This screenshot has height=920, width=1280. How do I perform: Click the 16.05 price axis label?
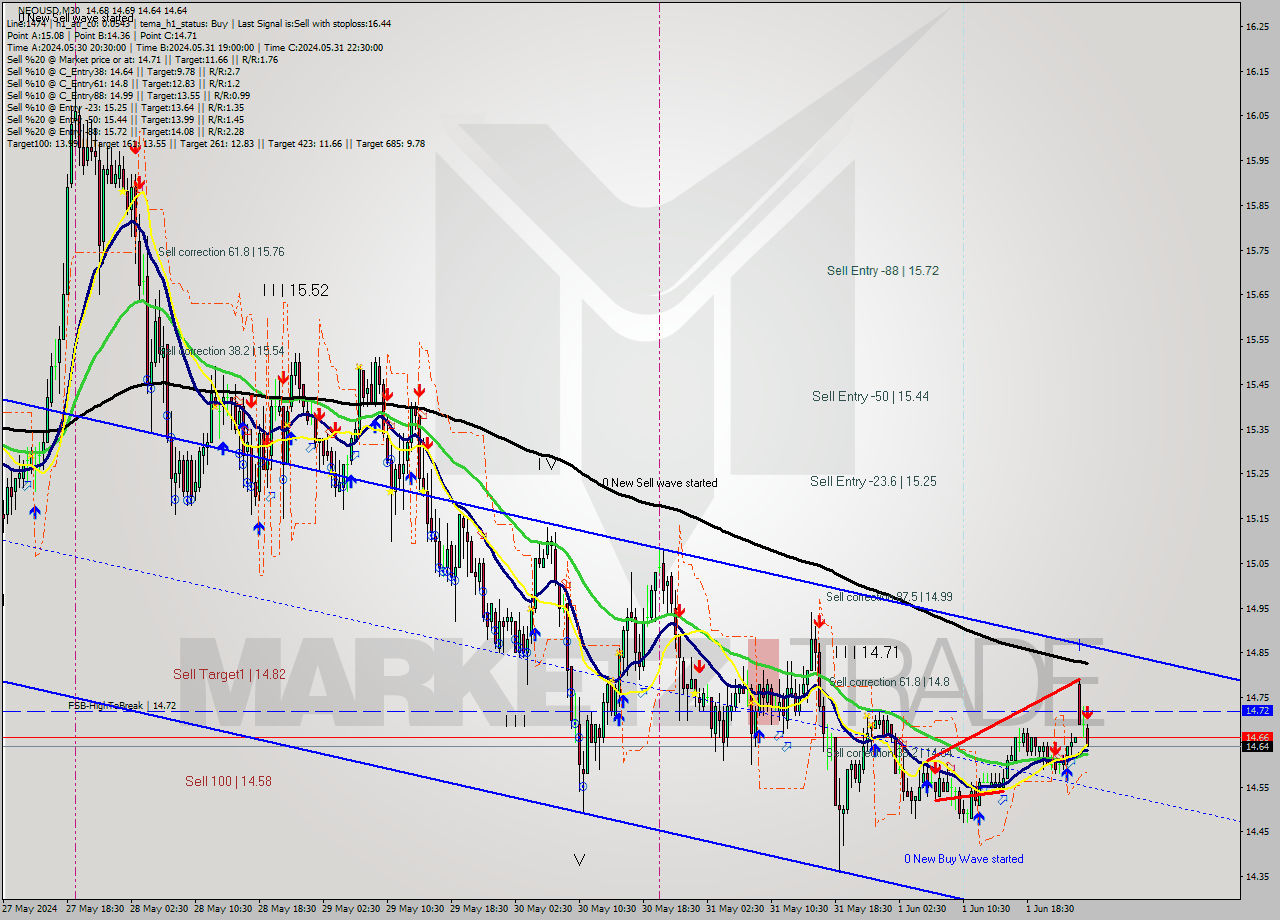pyautogui.click(x=1258, y=116)
